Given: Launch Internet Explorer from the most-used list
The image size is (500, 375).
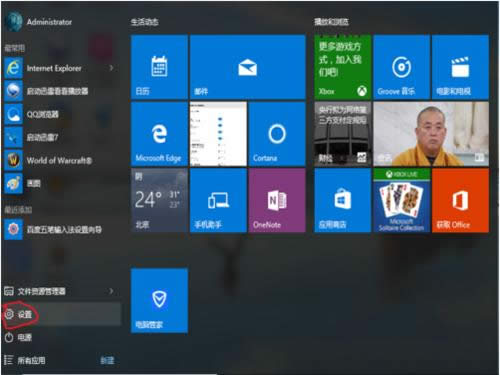Looking at the screenshot, I should coord(62,68).
